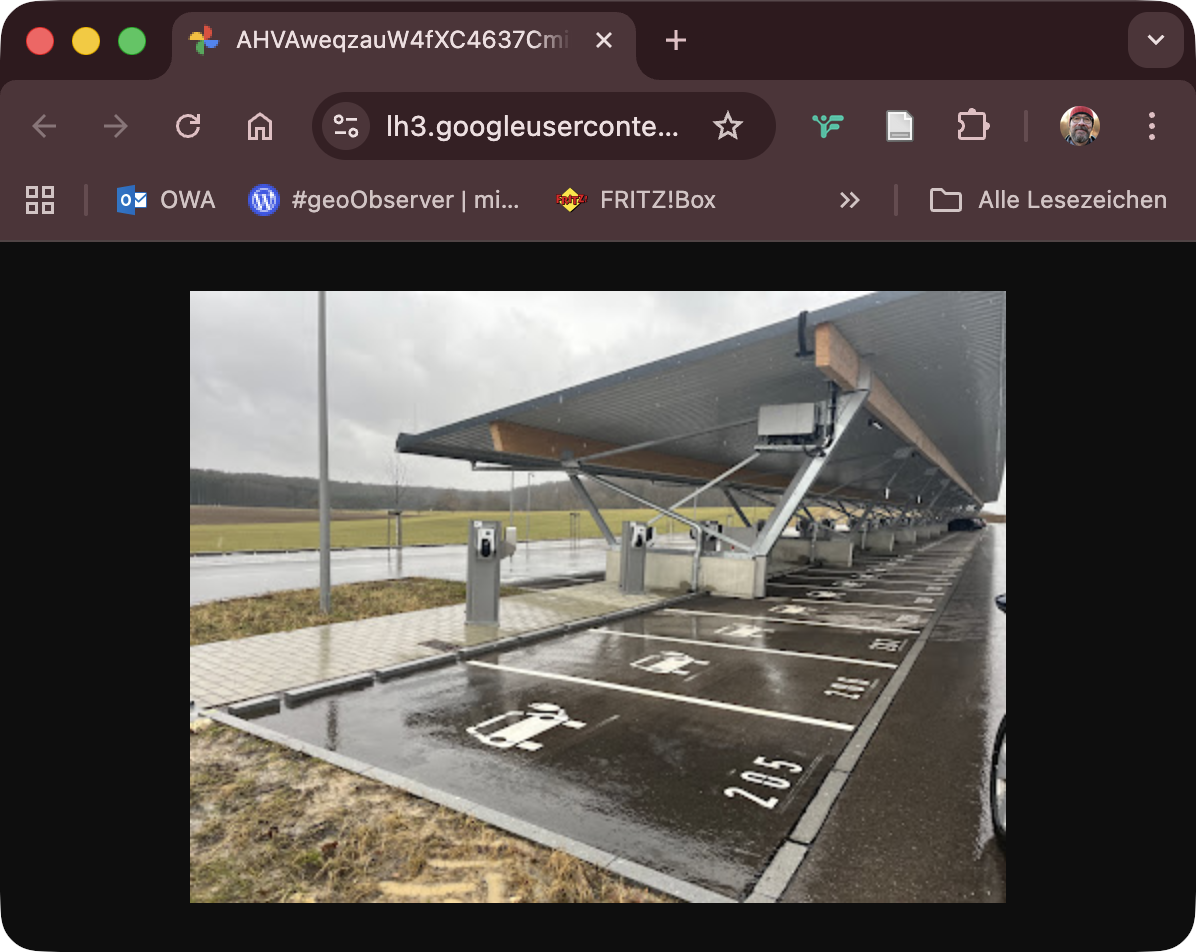
Task: Open site information icon in address bar
Action: click(x=346, y=126)
